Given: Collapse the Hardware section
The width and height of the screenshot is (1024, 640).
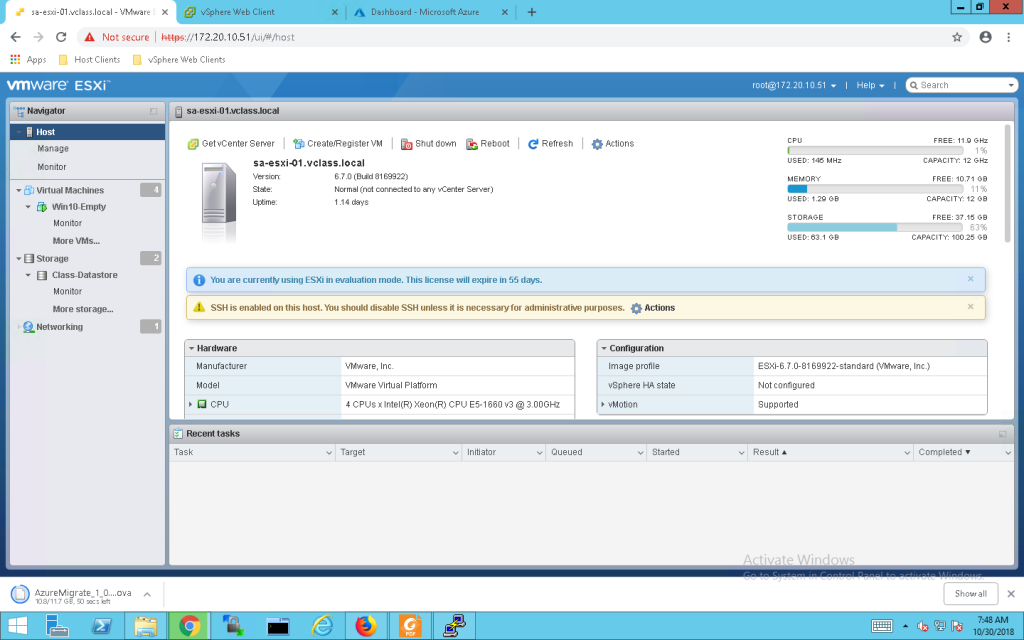Looking at the screenshot, I should pos(191,349).
